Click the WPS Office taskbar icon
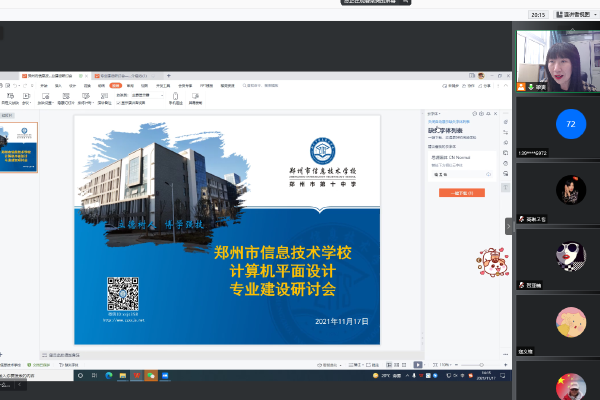The image size is (600, 400). pos(137,376)
